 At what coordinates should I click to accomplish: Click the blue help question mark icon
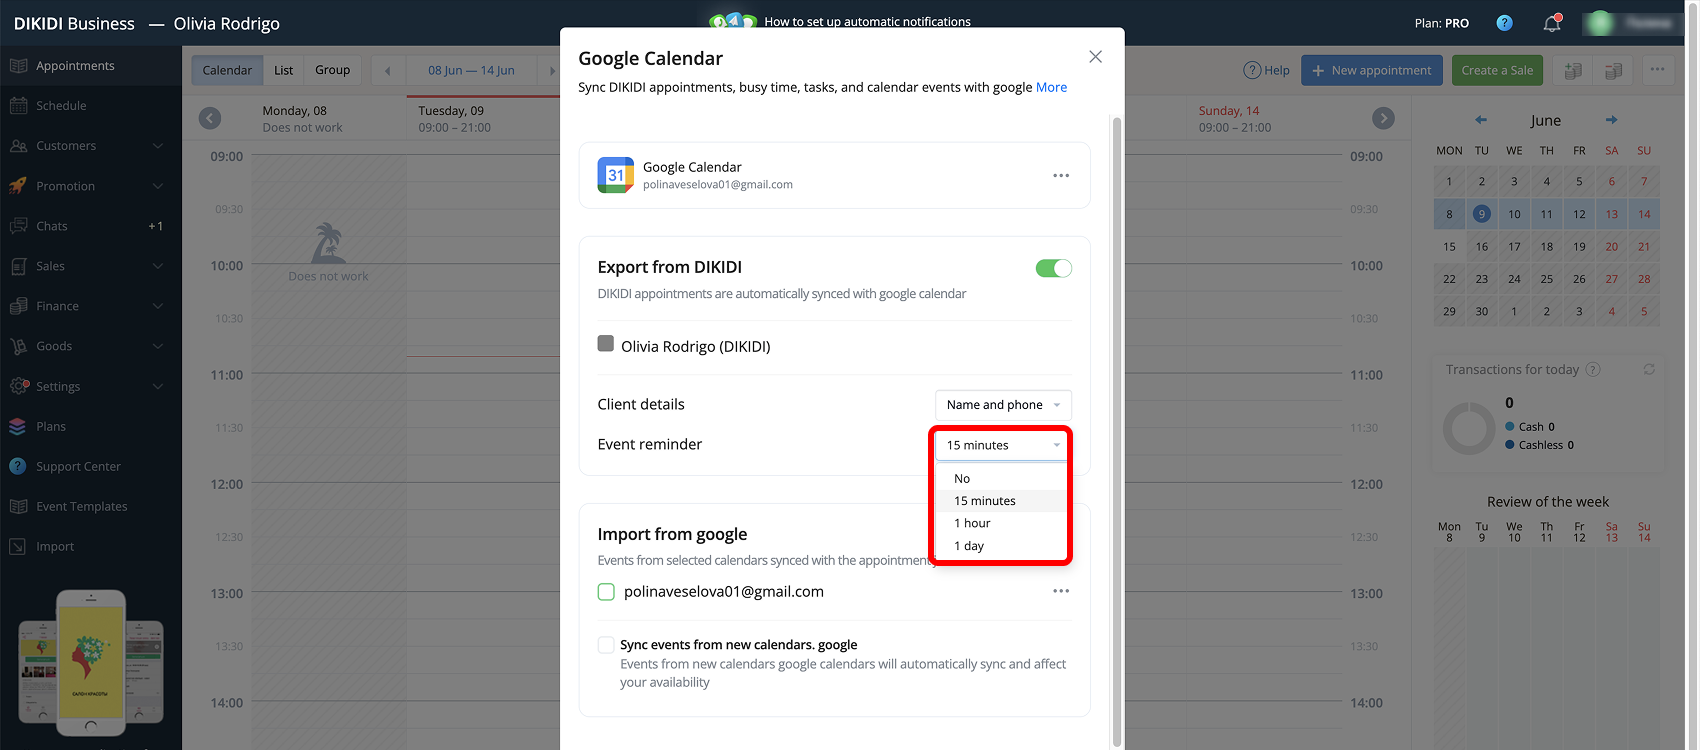[1504, 23]
